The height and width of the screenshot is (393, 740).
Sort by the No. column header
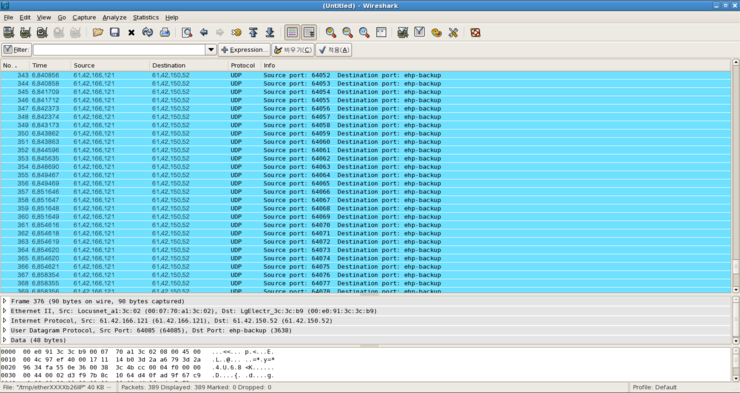click(x=15, y=65)
